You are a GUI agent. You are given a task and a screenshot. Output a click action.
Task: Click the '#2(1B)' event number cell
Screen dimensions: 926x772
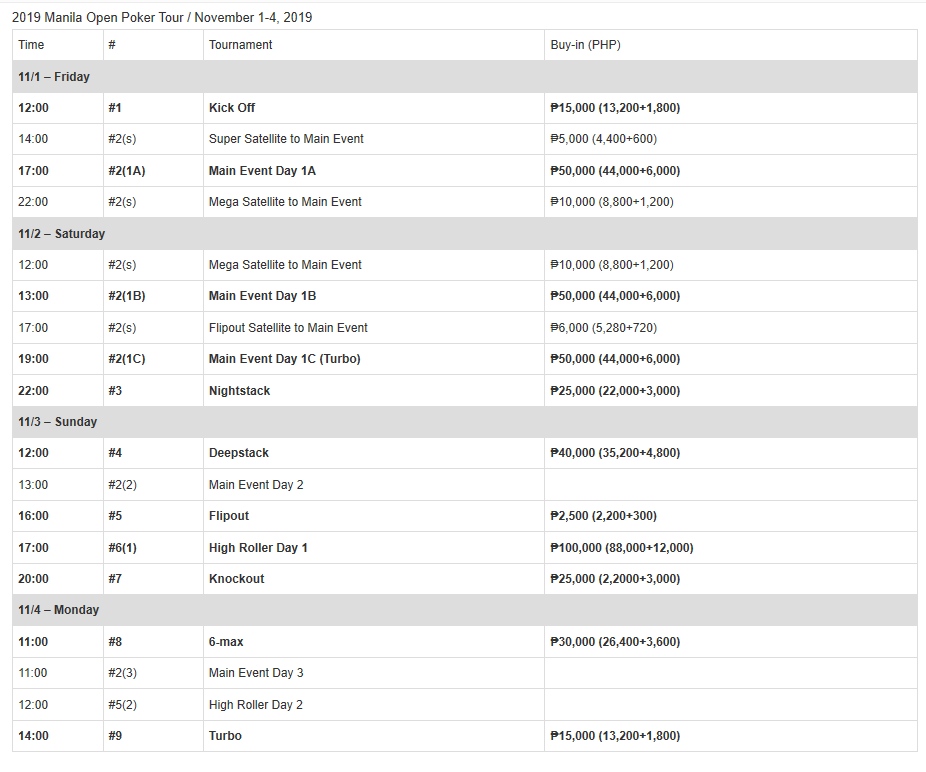pyautogui.click(x=154, y=296)
